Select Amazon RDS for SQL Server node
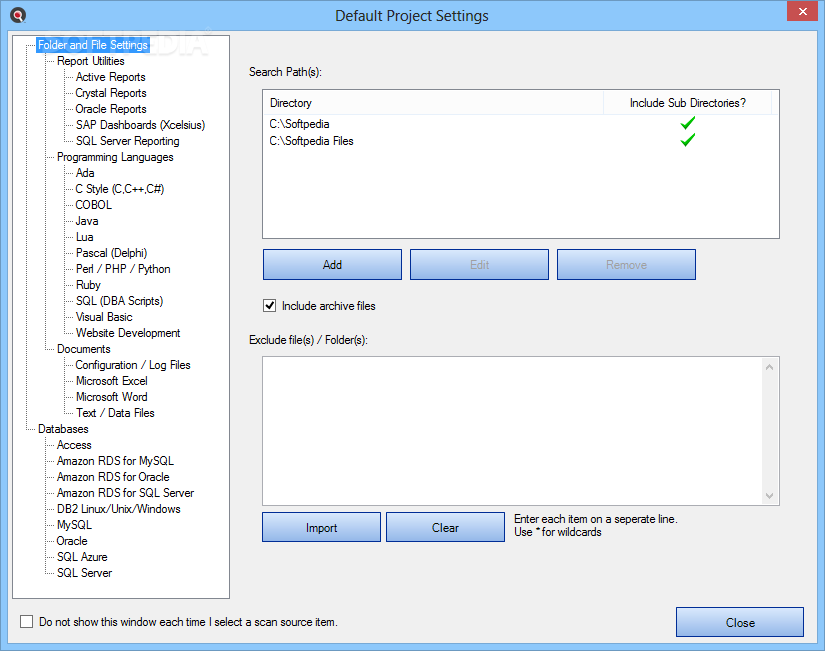 tap(125, 493)
